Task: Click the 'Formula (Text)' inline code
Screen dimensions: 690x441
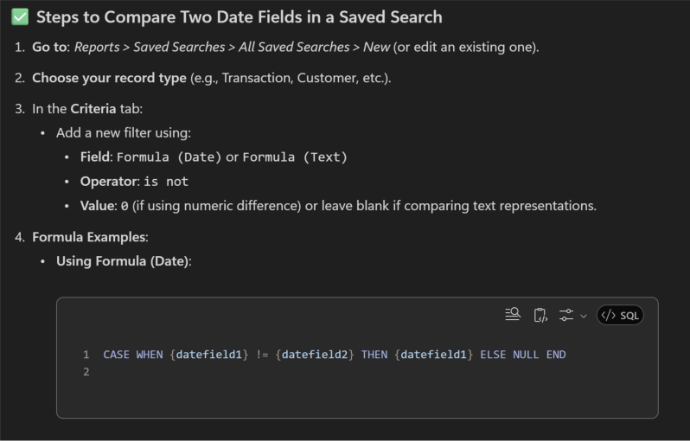Action: tap(295, 157)
